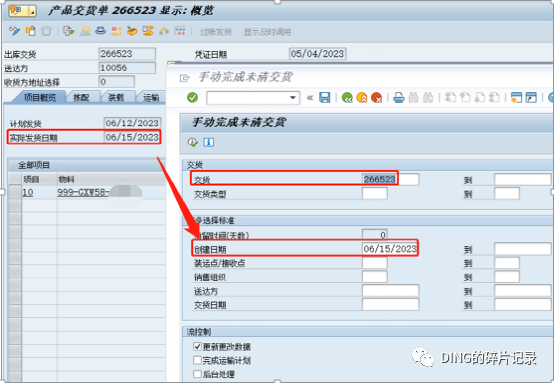The width and height of the screenshot is (554, 383).
Task: Click 计划发货 date 06/12/2023
Action: pyautogui.click(x=132, y=123)
